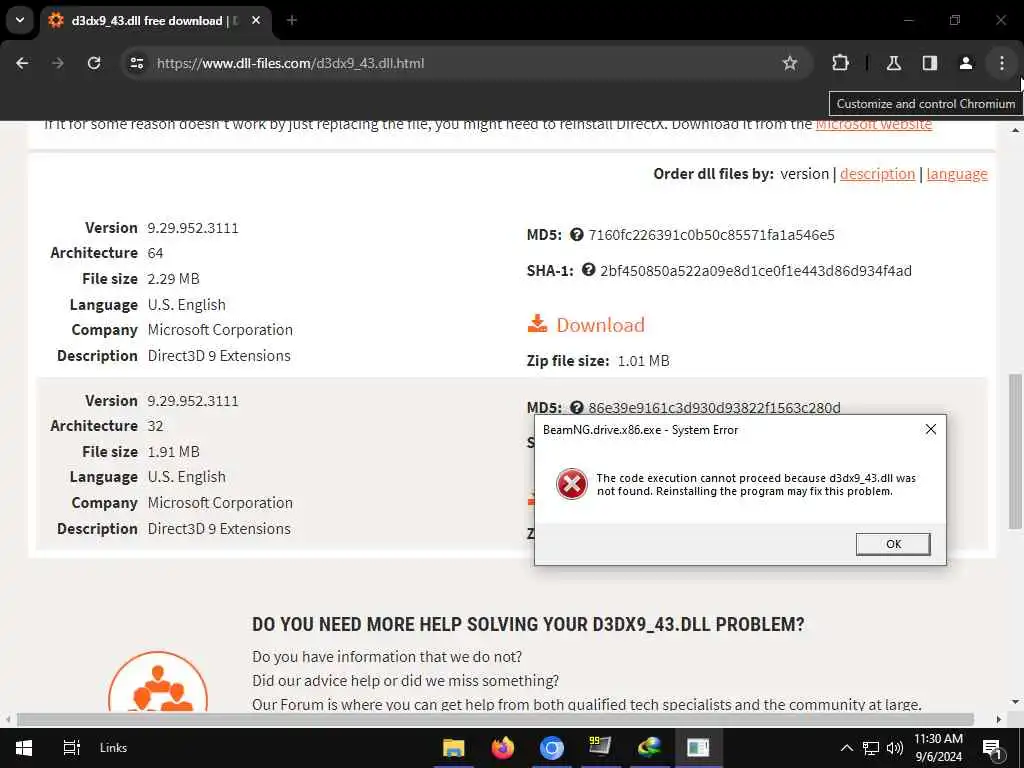Open the Chromium profile menu

[x=966, y=63]
